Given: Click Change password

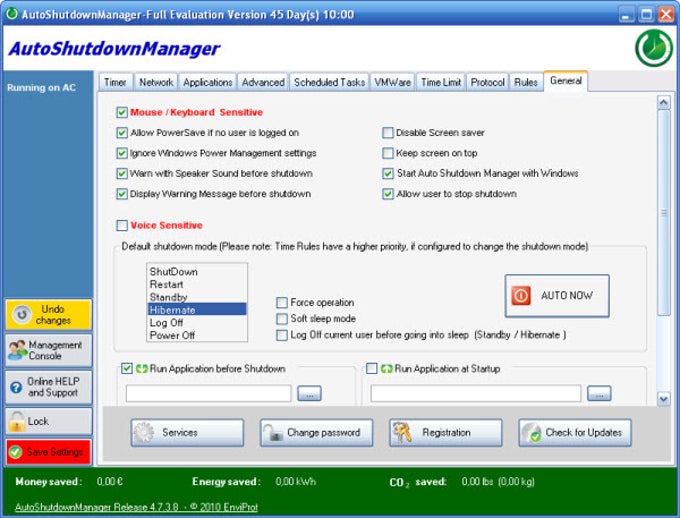Looking at the screenshot, I should click(317, 433).
